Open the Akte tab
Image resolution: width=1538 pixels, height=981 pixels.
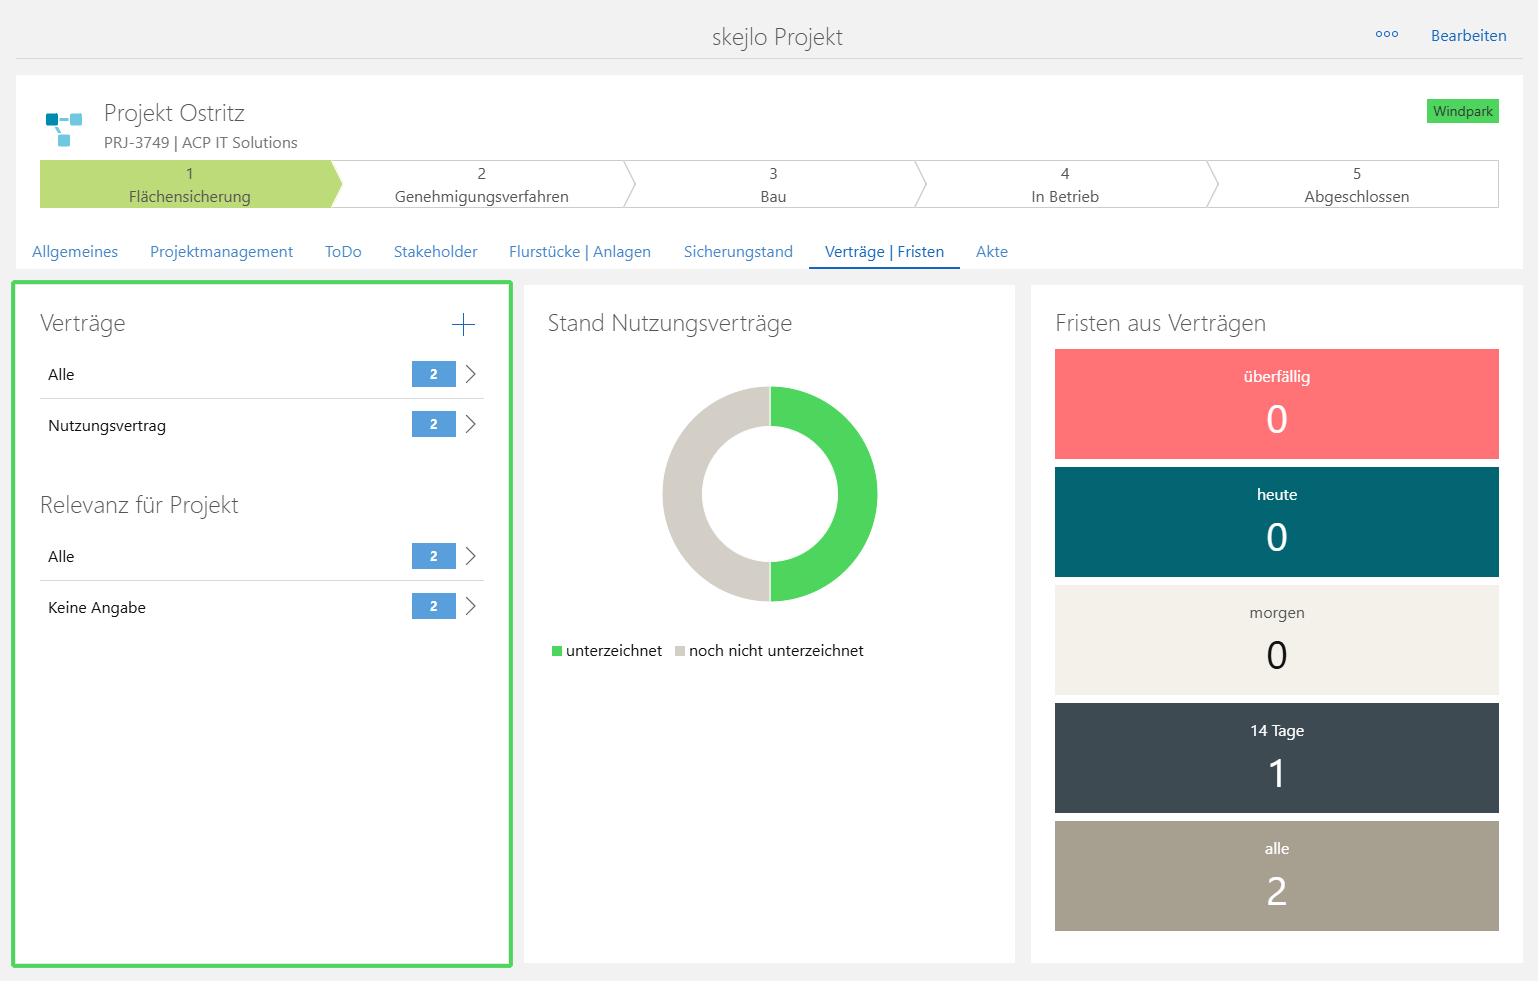click(x=991, y=252)
